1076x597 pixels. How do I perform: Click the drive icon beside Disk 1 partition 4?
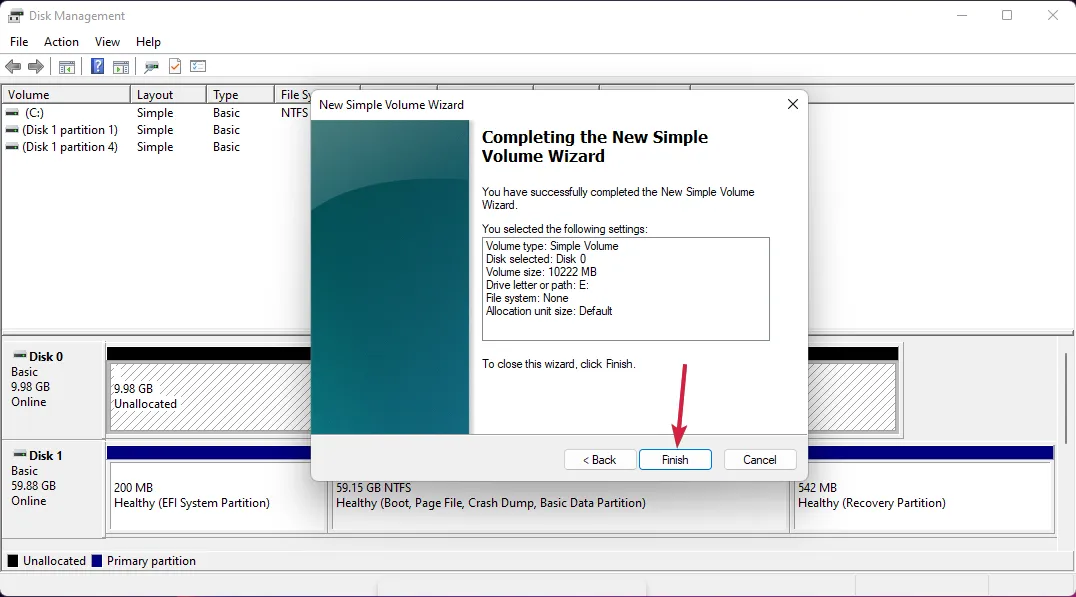tap(12, 147)
